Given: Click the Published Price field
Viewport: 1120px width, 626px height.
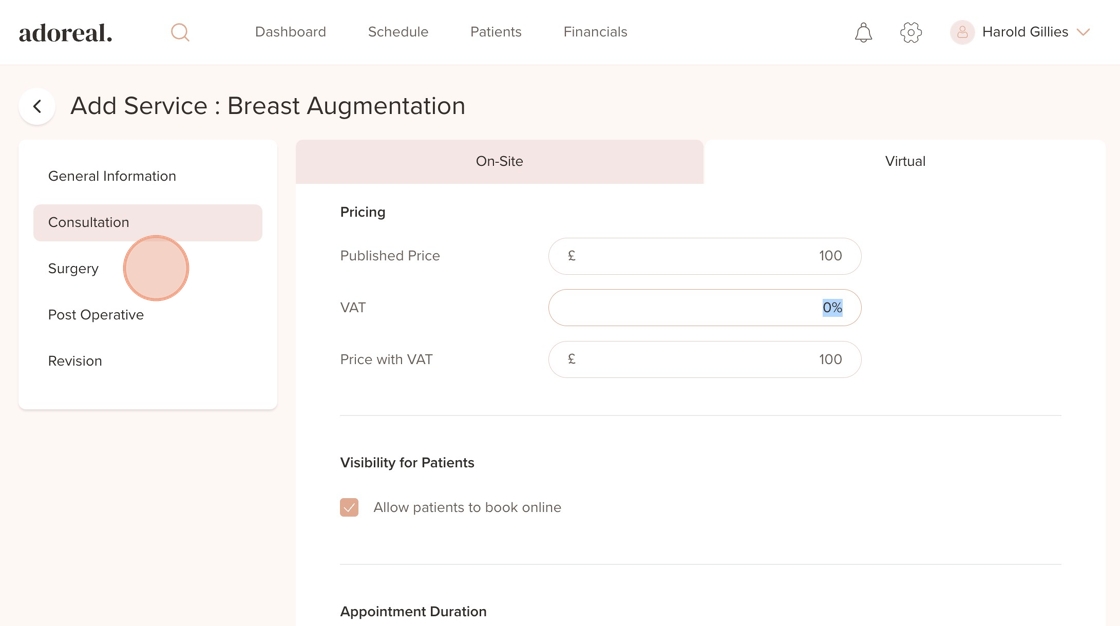Looking at the screenshot, I should coord(704,256).
